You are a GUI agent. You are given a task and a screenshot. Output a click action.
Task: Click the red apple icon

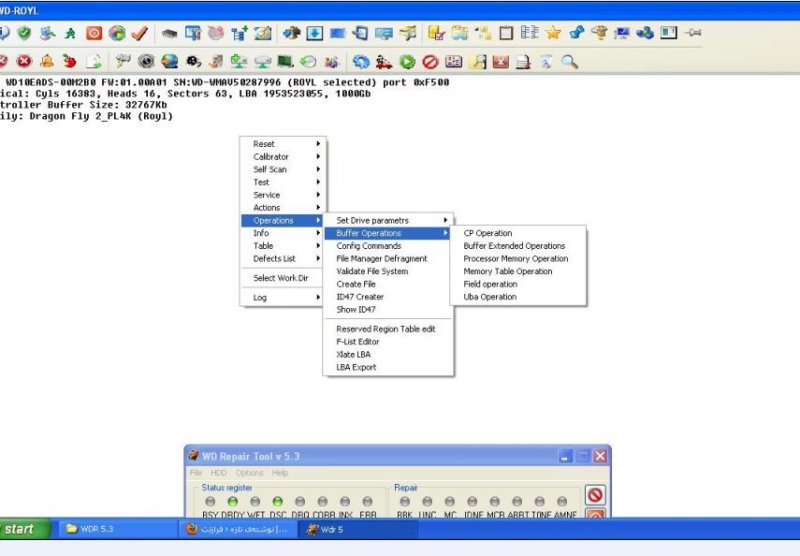pos(70,62)
